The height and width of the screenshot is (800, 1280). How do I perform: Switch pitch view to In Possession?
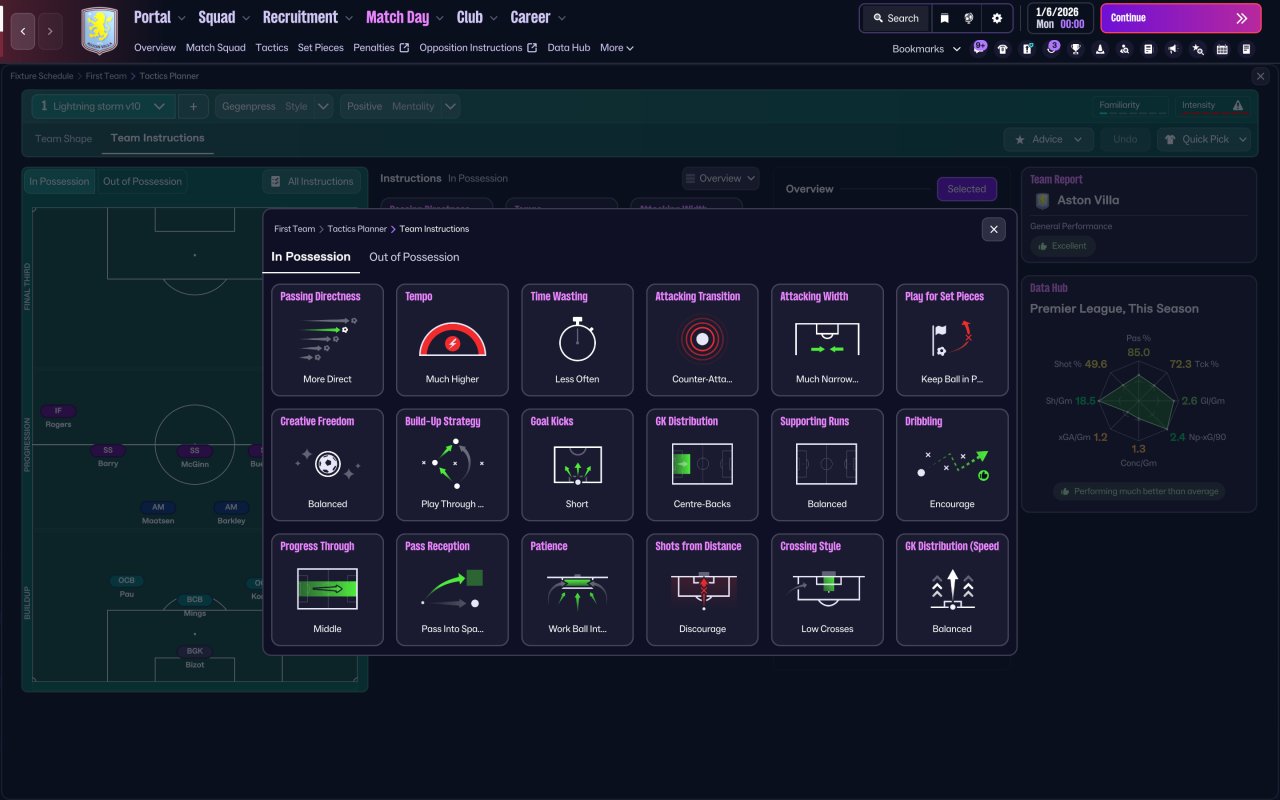tap(59, 181)
